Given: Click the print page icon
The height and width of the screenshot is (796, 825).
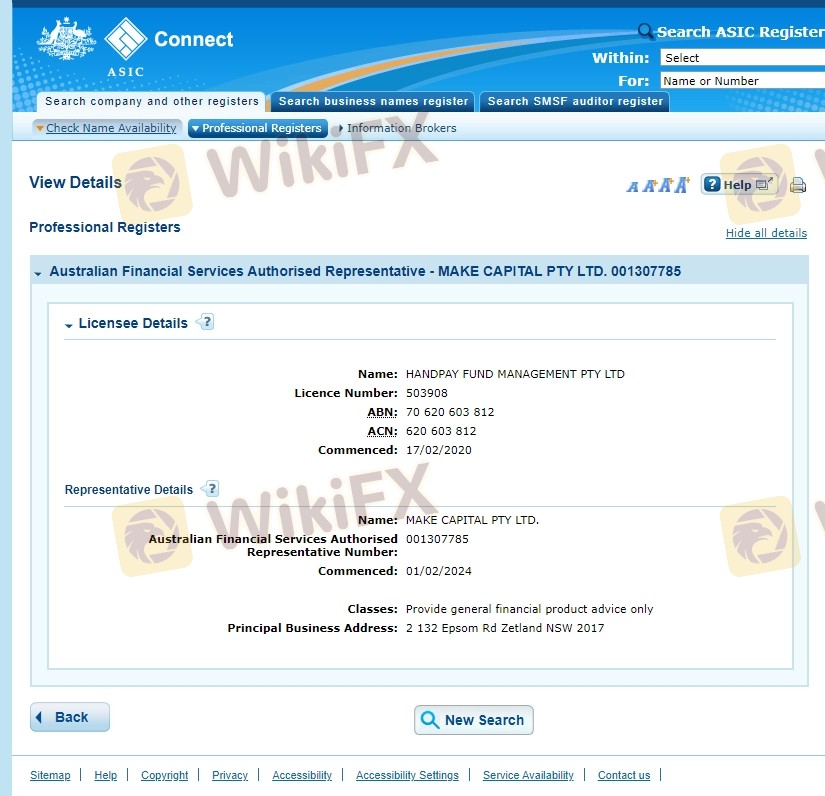Looking at the screenshot, I should click(797, 185).
